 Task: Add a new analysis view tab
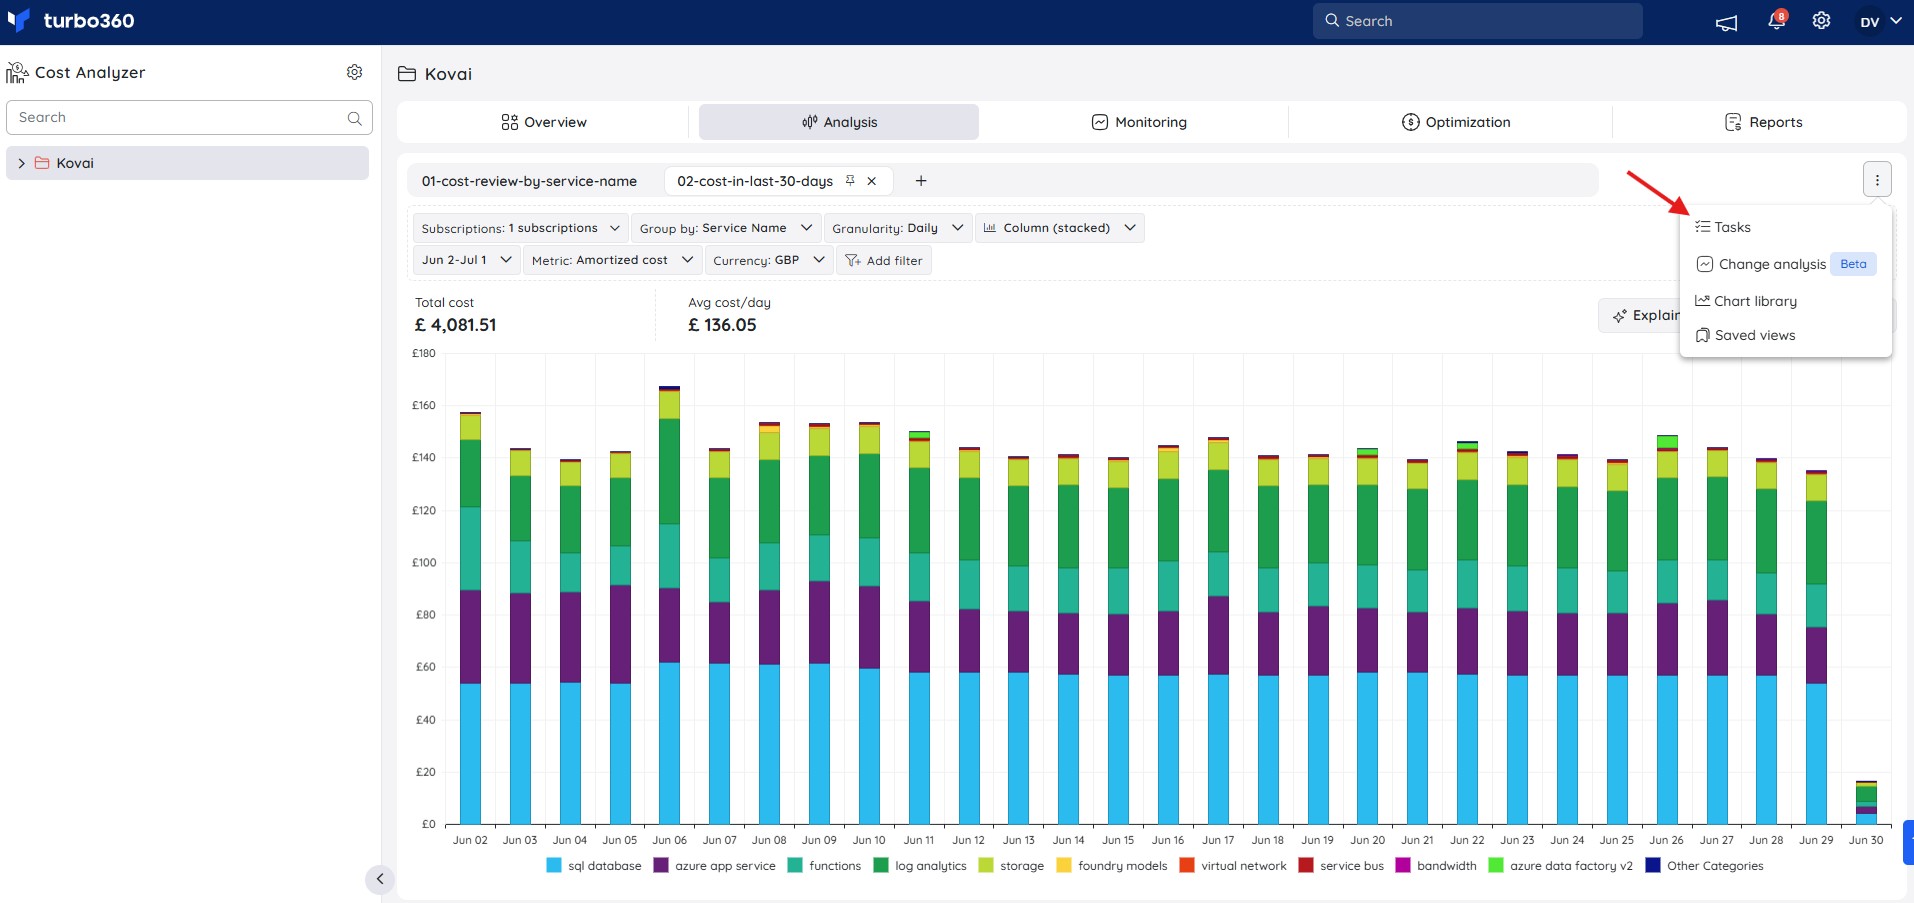tap(921, 181)
